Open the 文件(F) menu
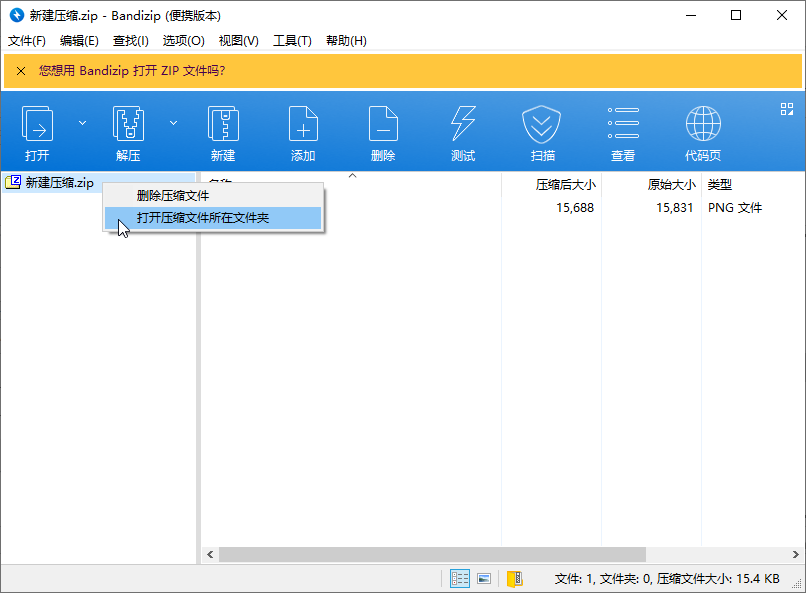 click(27, 41)
